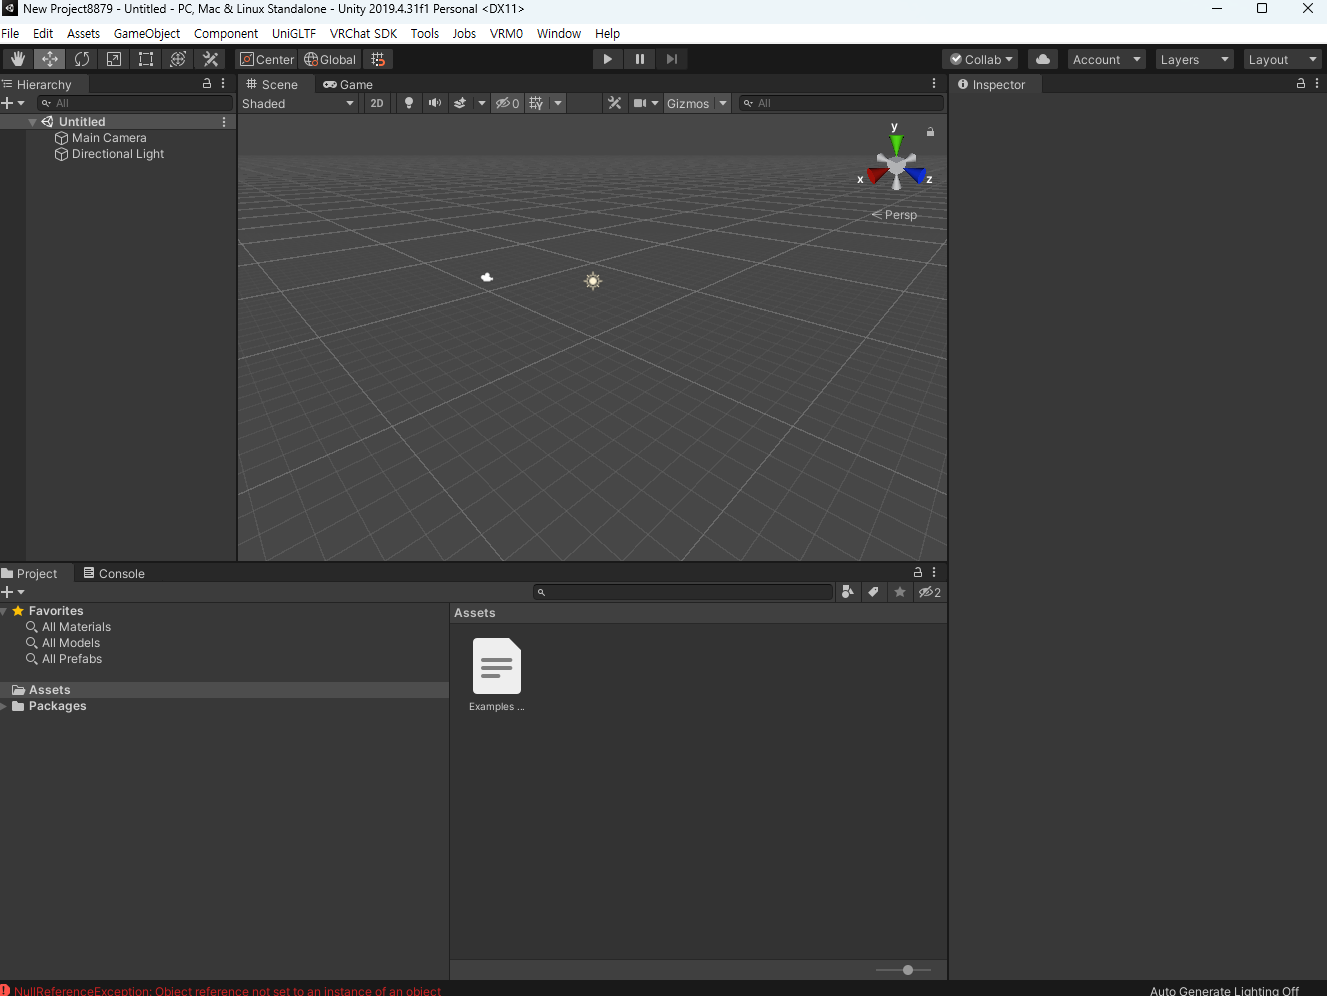Viewport: 1327px width, 996px height.
Task: Open Inspector panel options menu
Action: click(x=1316, y=84)
